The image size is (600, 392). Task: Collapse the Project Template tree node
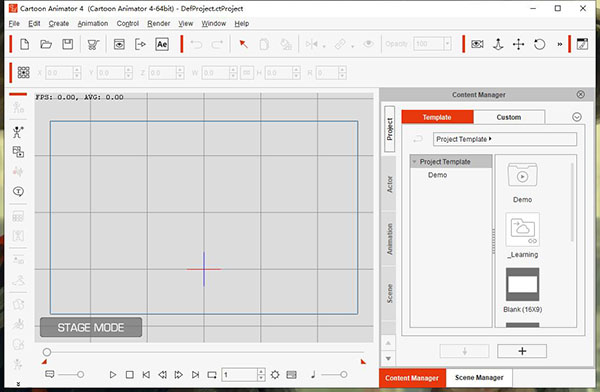point(414,162)
